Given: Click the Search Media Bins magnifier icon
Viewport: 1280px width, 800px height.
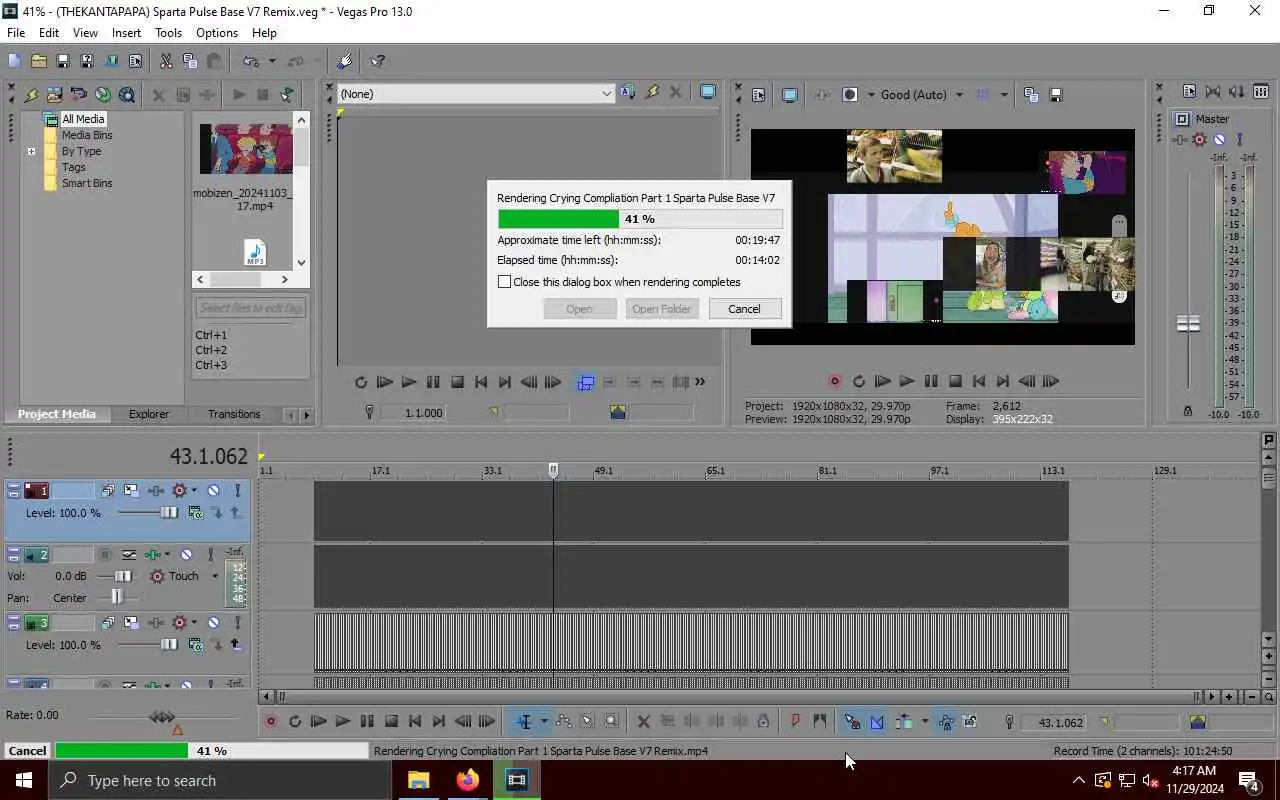Looking at the screenshot, I should (127, 95).
